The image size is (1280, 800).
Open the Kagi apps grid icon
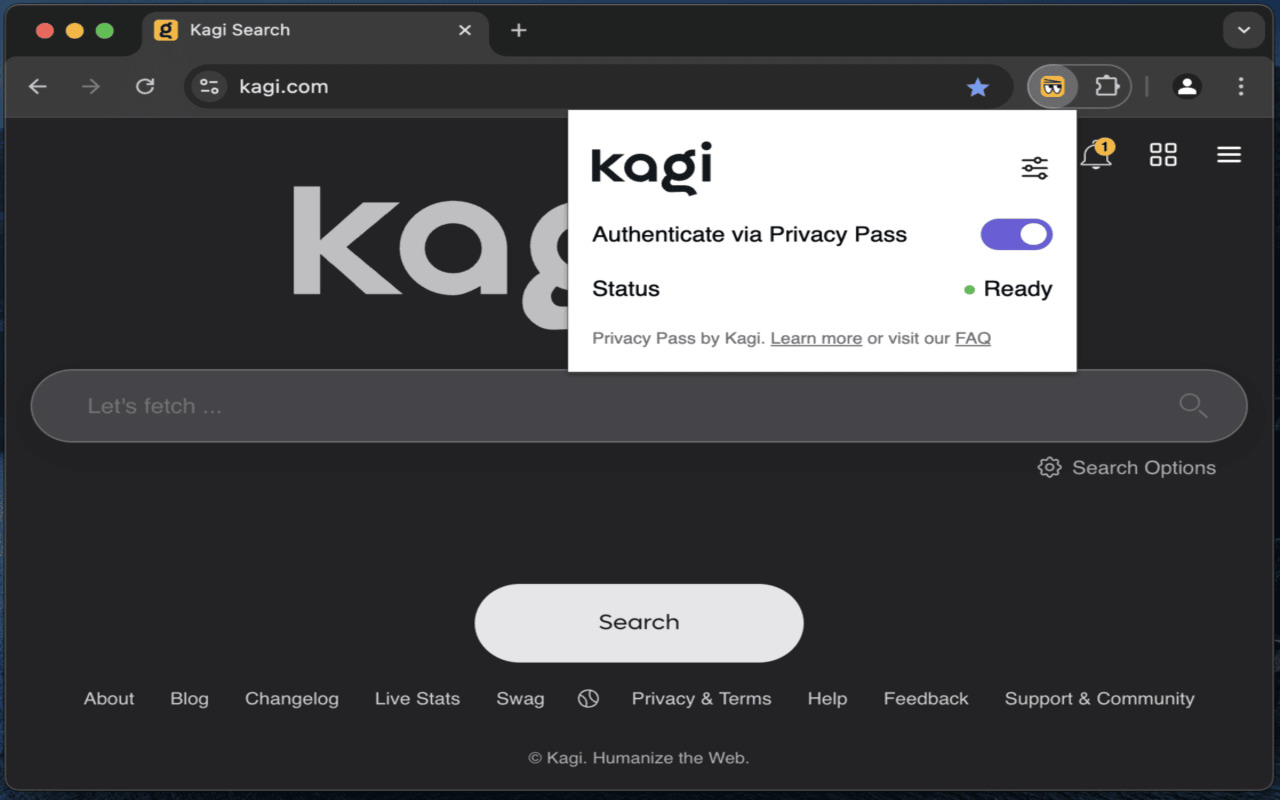click(x=1162, y=154)
